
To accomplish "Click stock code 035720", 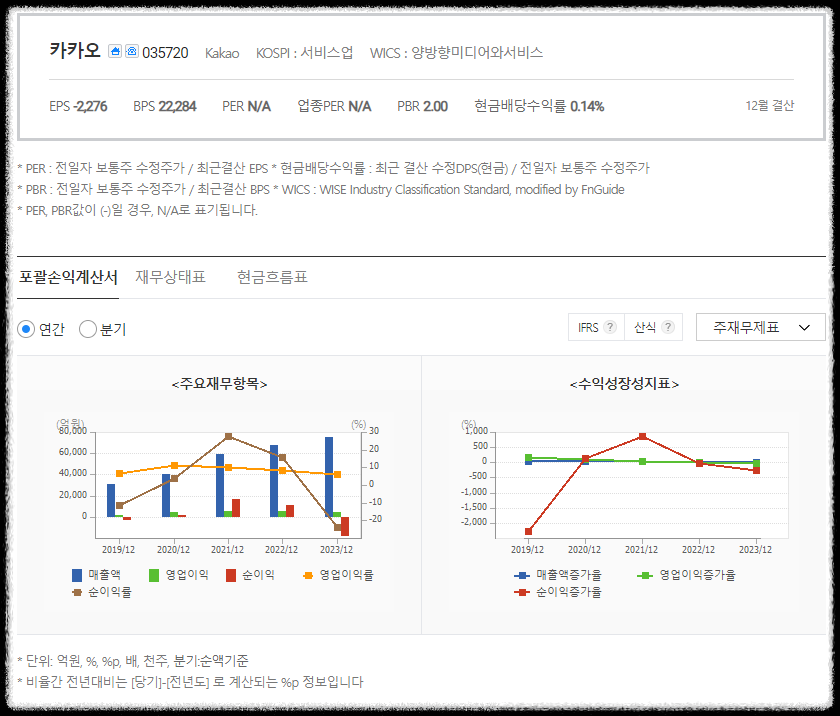I will click(x=165, y=52).
